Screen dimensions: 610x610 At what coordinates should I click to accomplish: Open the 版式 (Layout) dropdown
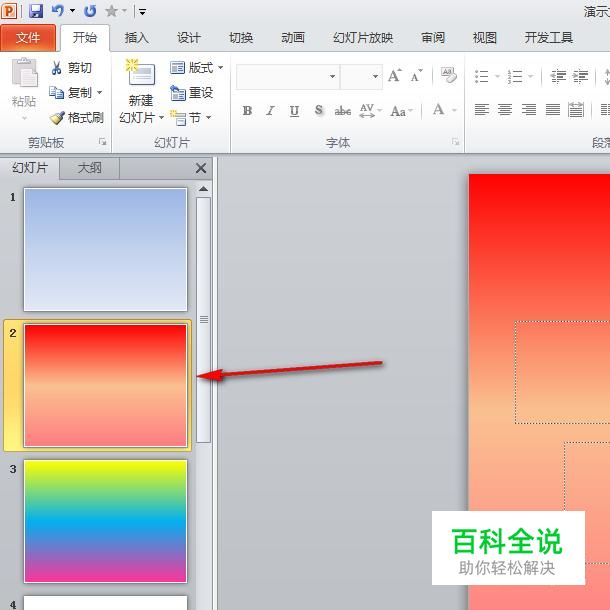pos(196,68)
